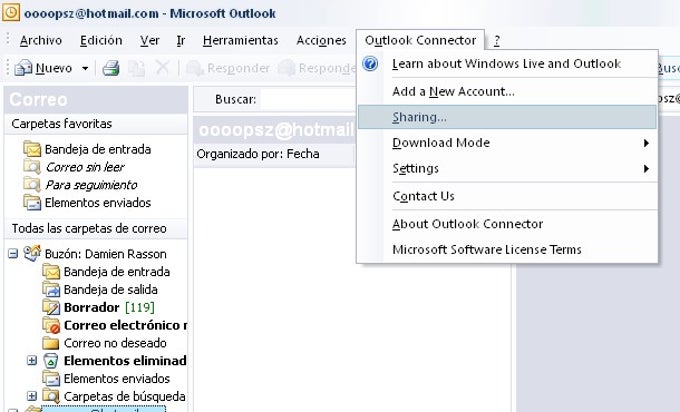The image size is (680, 412).
Task: Click the [119] draft count
Action: pyautogui.click(x=140, y=307)
